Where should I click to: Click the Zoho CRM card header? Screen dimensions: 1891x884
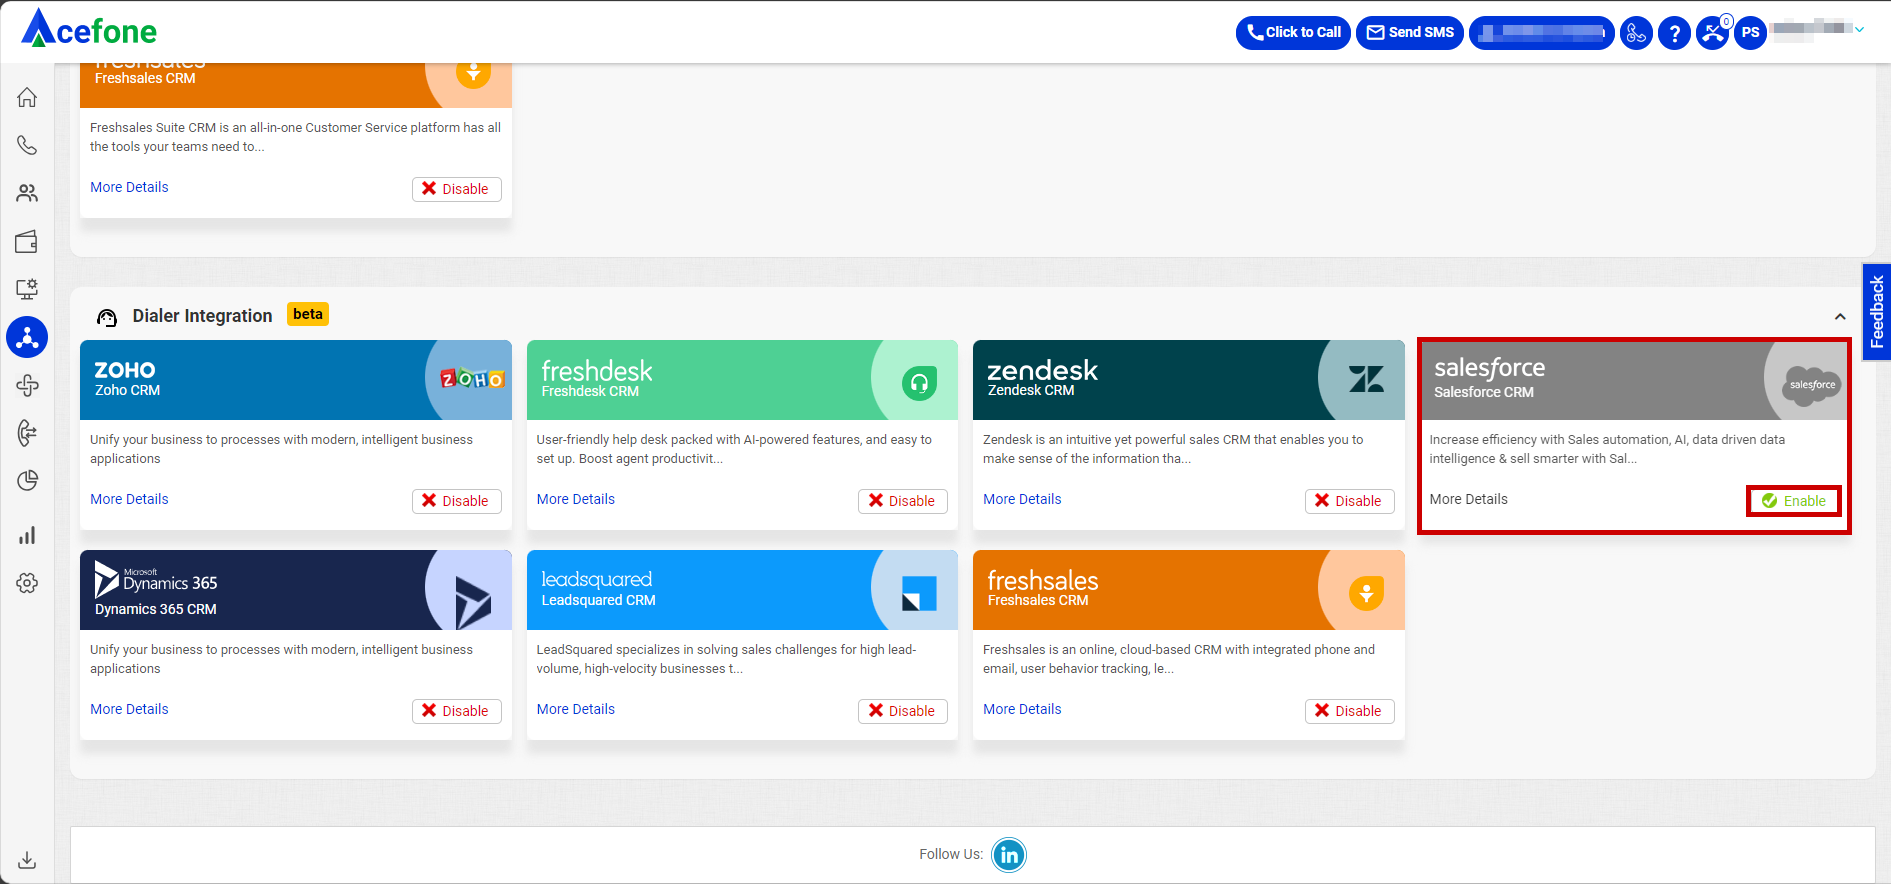coord(296,380)
